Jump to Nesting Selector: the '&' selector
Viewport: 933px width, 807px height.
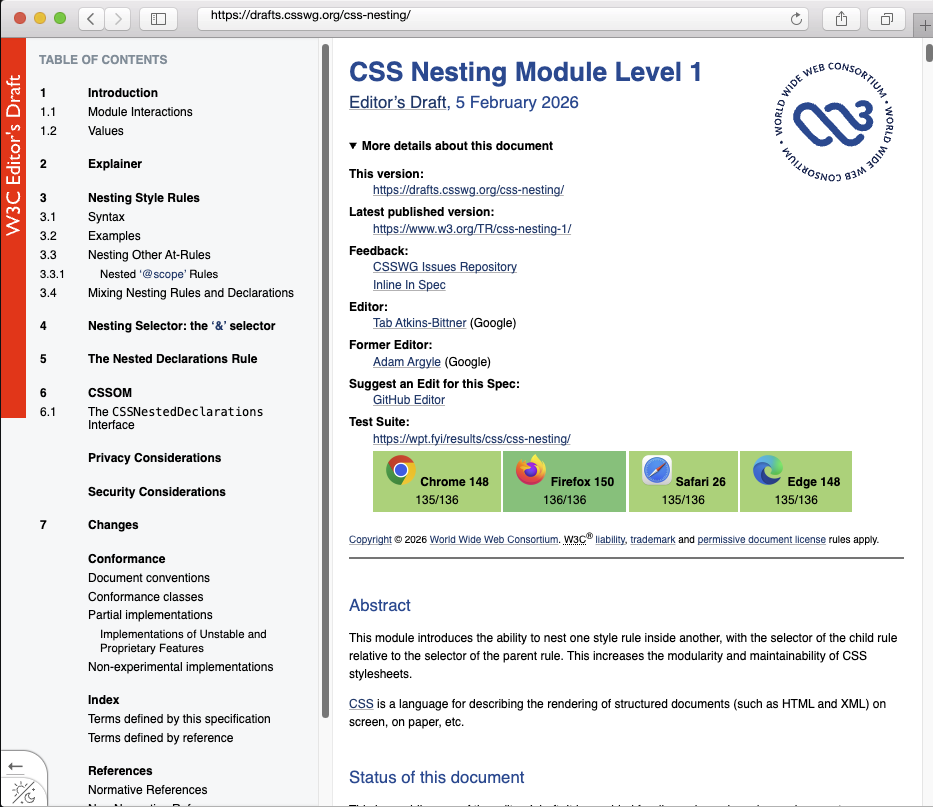(181, 326)
